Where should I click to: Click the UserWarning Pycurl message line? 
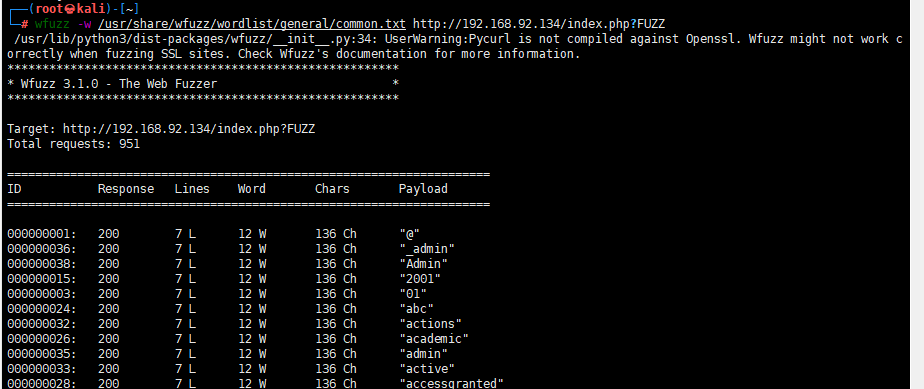459,39
